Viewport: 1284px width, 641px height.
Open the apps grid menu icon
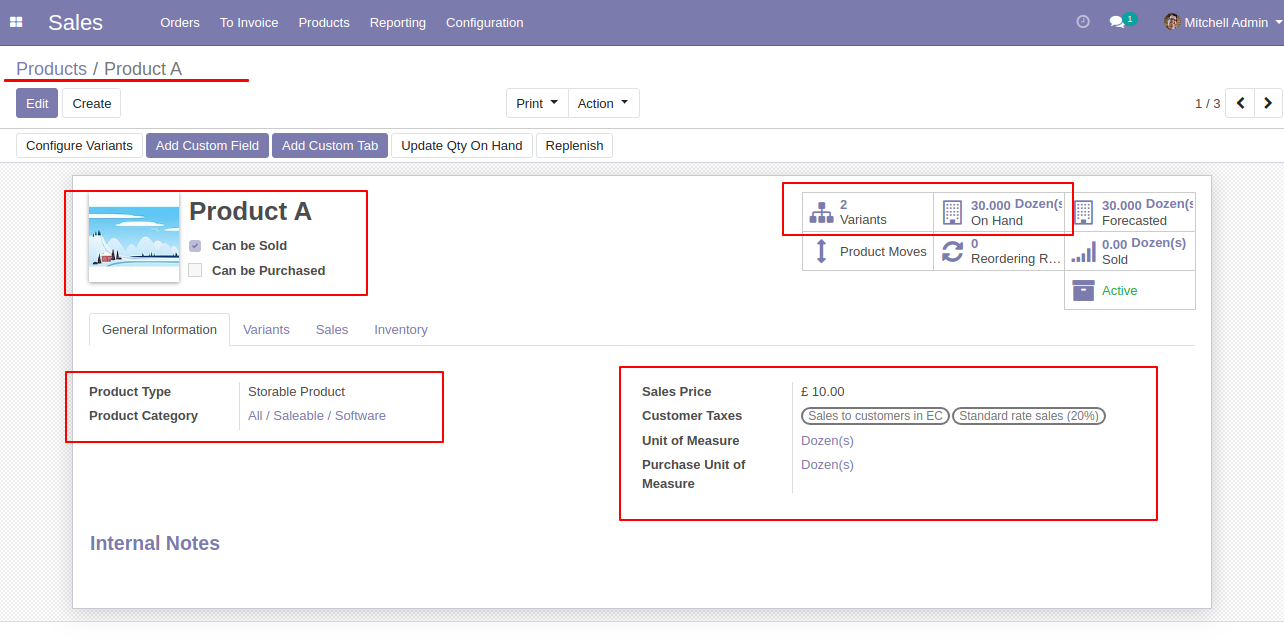[x=16, y=22]
